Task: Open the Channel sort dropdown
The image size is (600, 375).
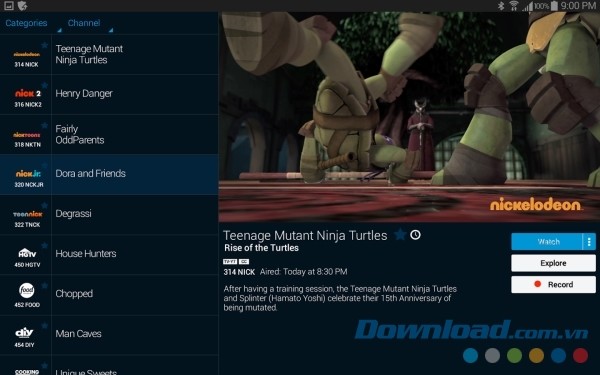Action: pyautogui.click(x=90, y=23)
